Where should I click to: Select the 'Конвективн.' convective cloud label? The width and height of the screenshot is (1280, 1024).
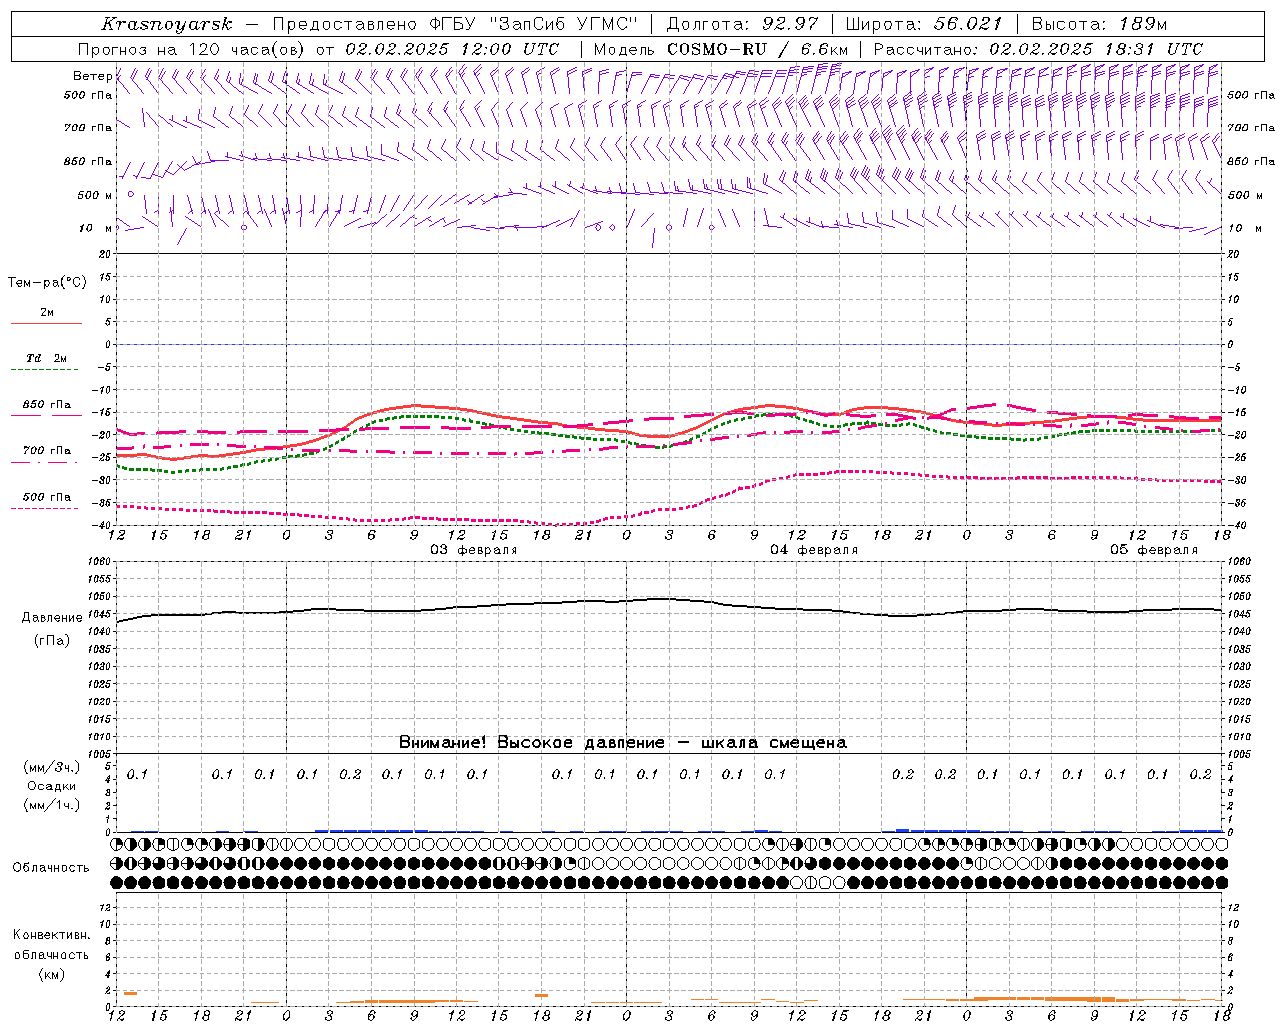click(51, 935)
